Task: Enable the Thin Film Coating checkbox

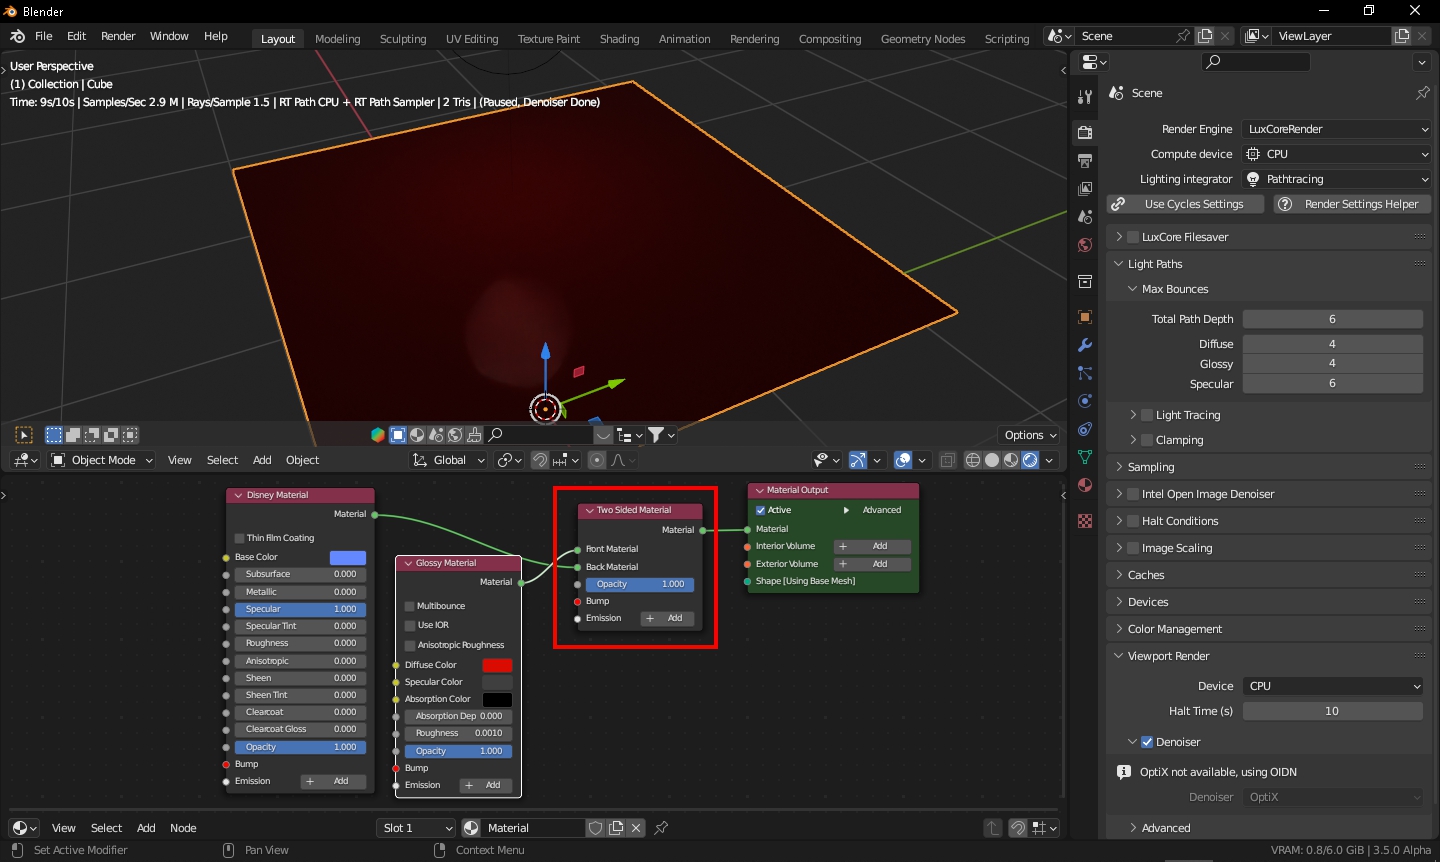Action: point(240,538)
